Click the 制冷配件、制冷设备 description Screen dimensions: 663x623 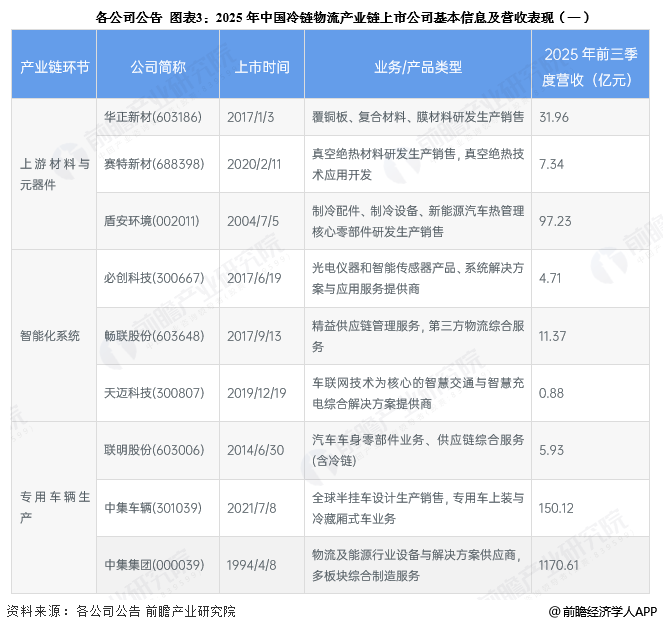tap(418, 221)
